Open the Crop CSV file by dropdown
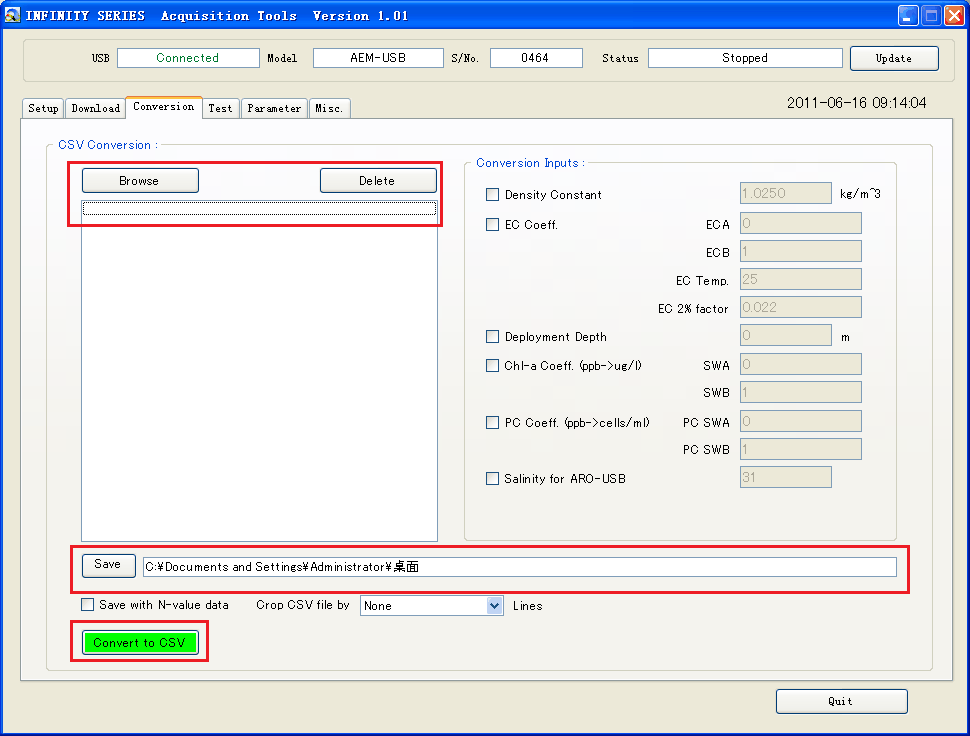Image resolution: width=970 pixels, height=736 pixels. coord(494,606)
